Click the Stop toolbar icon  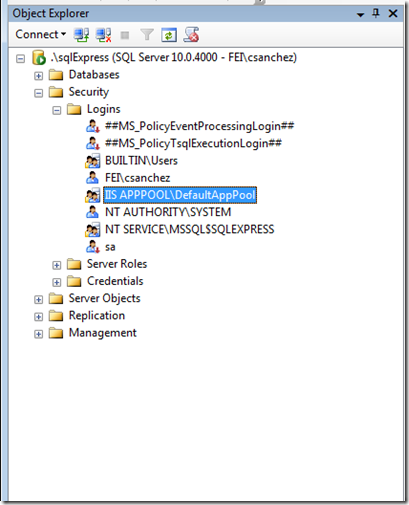click(125, 35)
